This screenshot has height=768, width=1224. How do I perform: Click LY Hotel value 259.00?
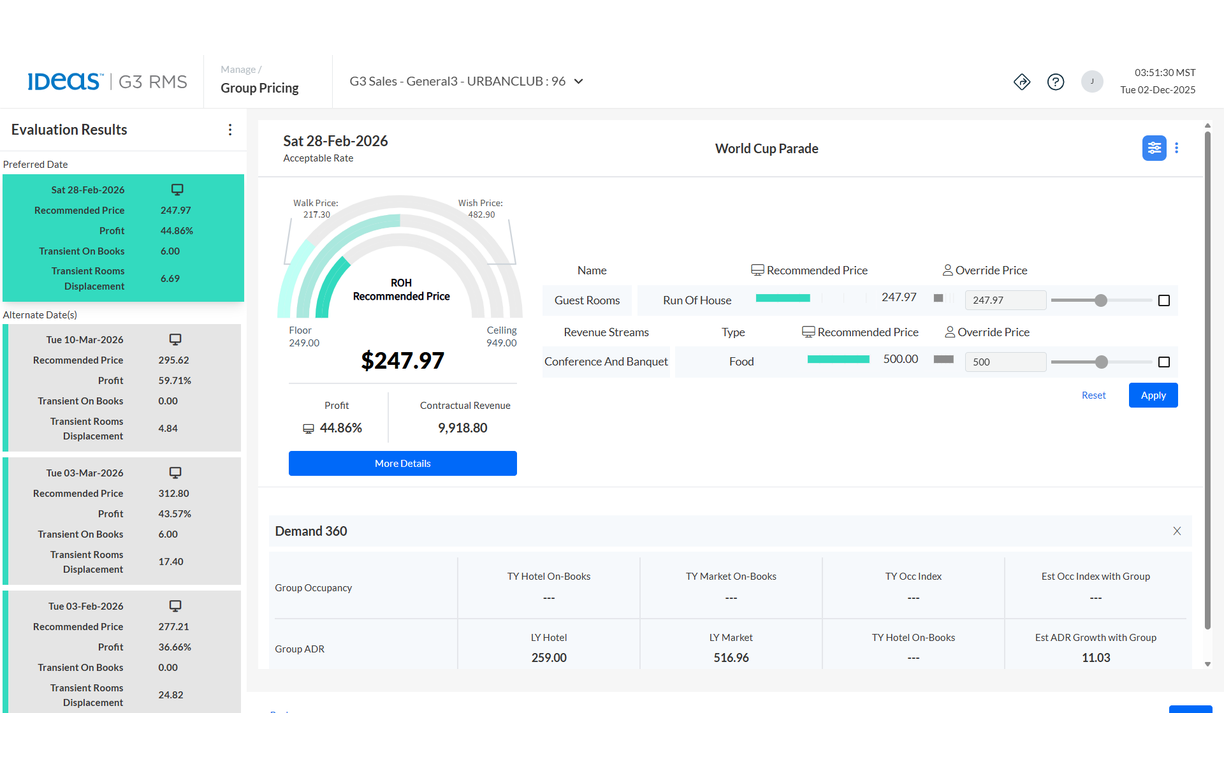549,658
